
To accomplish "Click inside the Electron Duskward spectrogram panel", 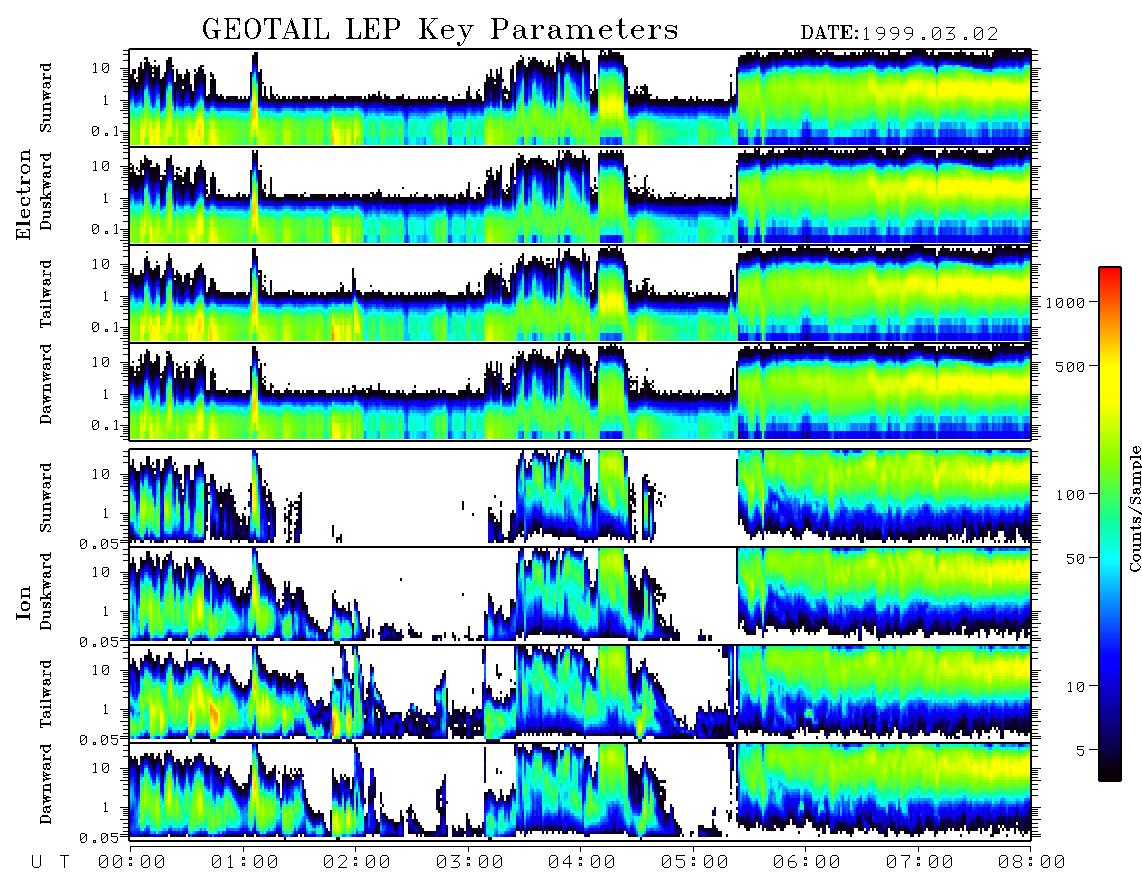I will pos(580,195).
